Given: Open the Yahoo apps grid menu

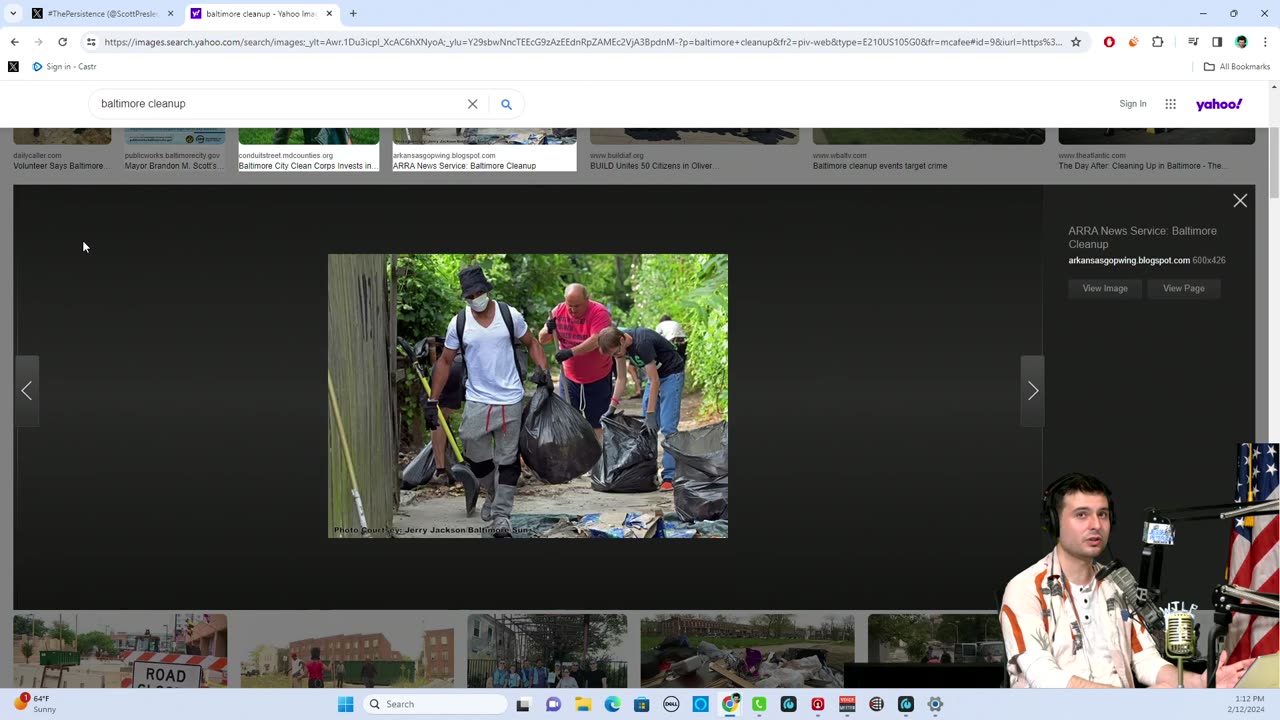Looking at the screenshot, I should point(1171,104).
